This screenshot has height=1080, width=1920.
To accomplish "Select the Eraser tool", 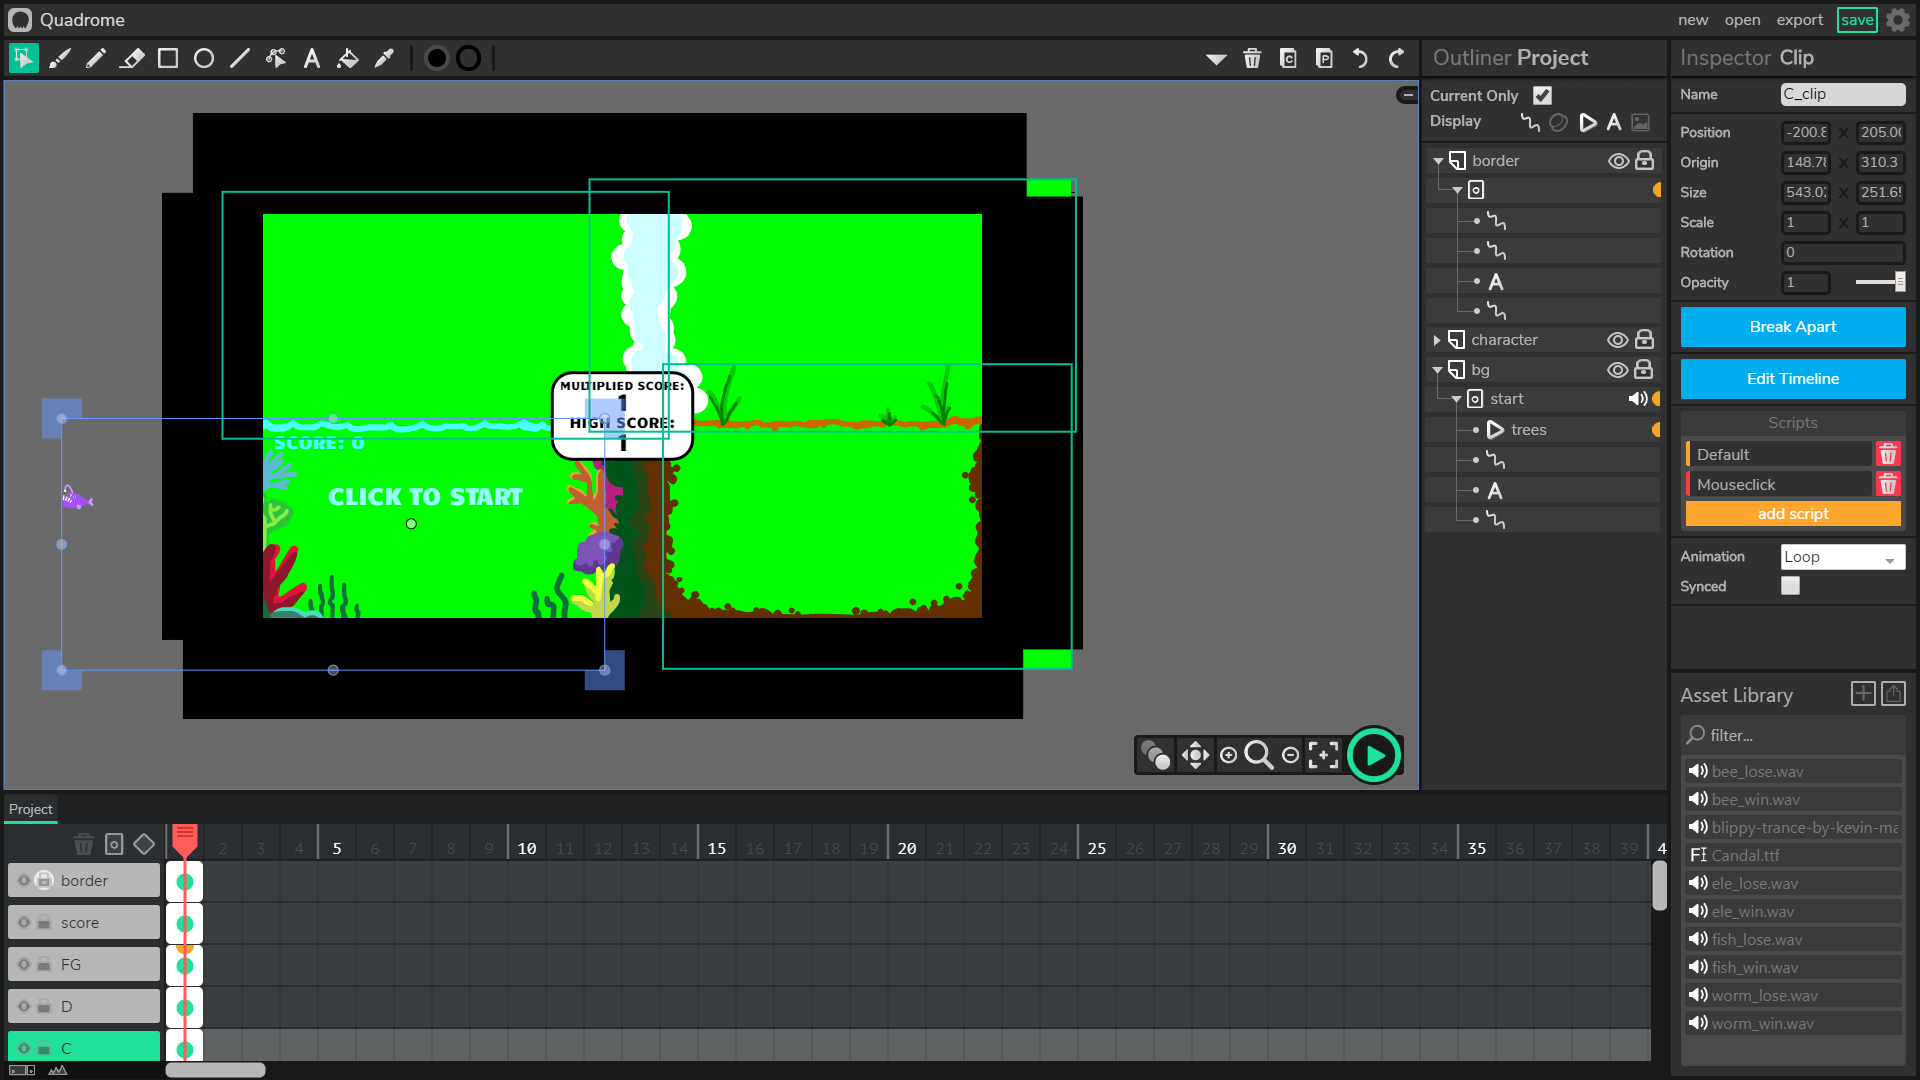I will coord(132,58).
